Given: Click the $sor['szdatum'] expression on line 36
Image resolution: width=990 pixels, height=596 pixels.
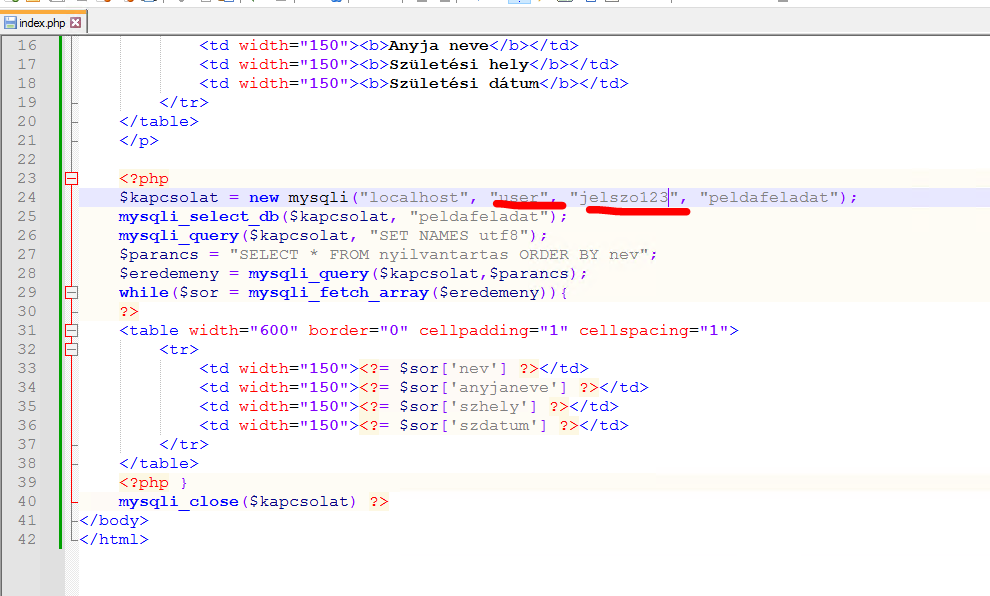Looking at the screenshot, I should [477, 426].
